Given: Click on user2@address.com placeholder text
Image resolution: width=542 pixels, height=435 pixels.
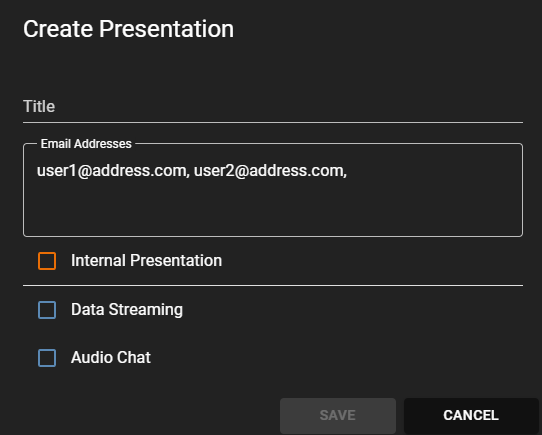Looking at the screenshot, I should point(270,170).
